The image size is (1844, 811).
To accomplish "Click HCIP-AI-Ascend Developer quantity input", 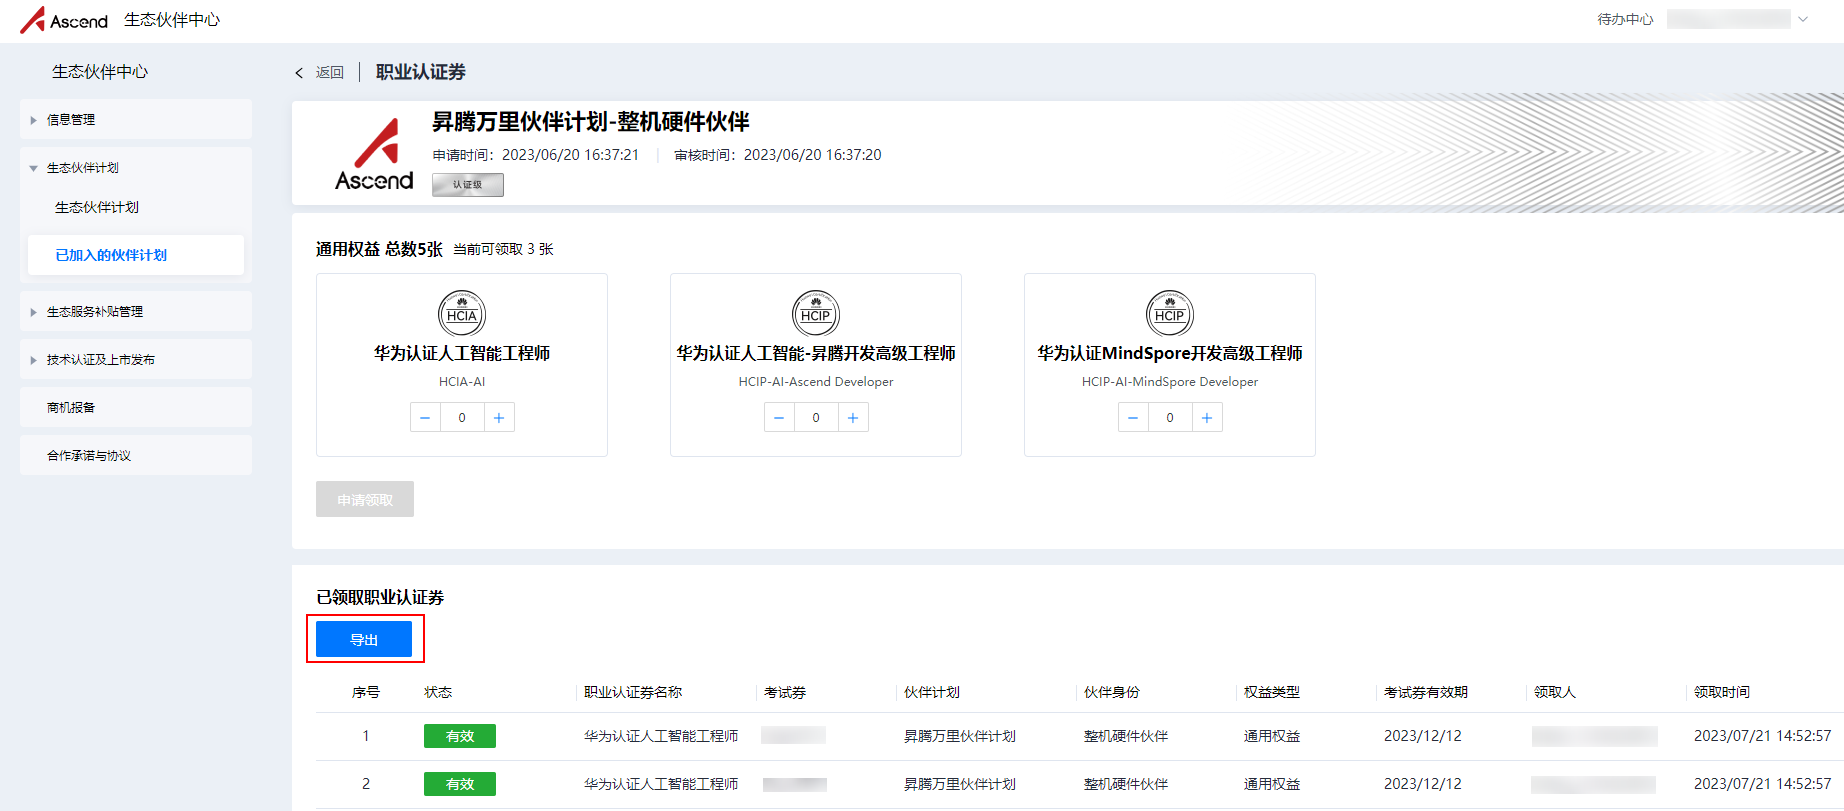I will pos(816,418).
